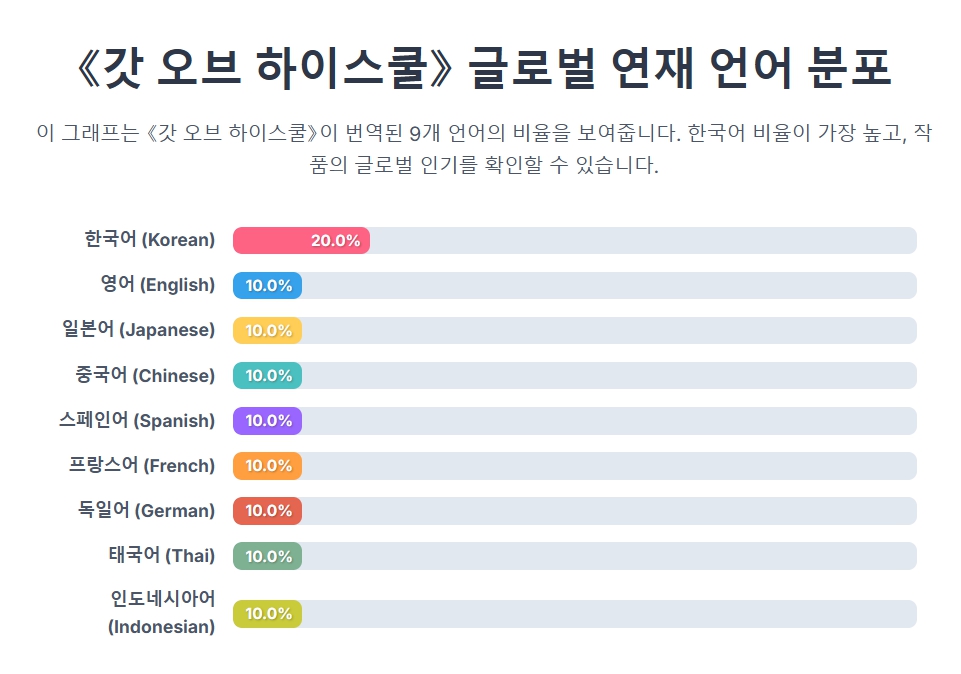
Task: Select the 한국어 (Korean) label
Action: 150,240
